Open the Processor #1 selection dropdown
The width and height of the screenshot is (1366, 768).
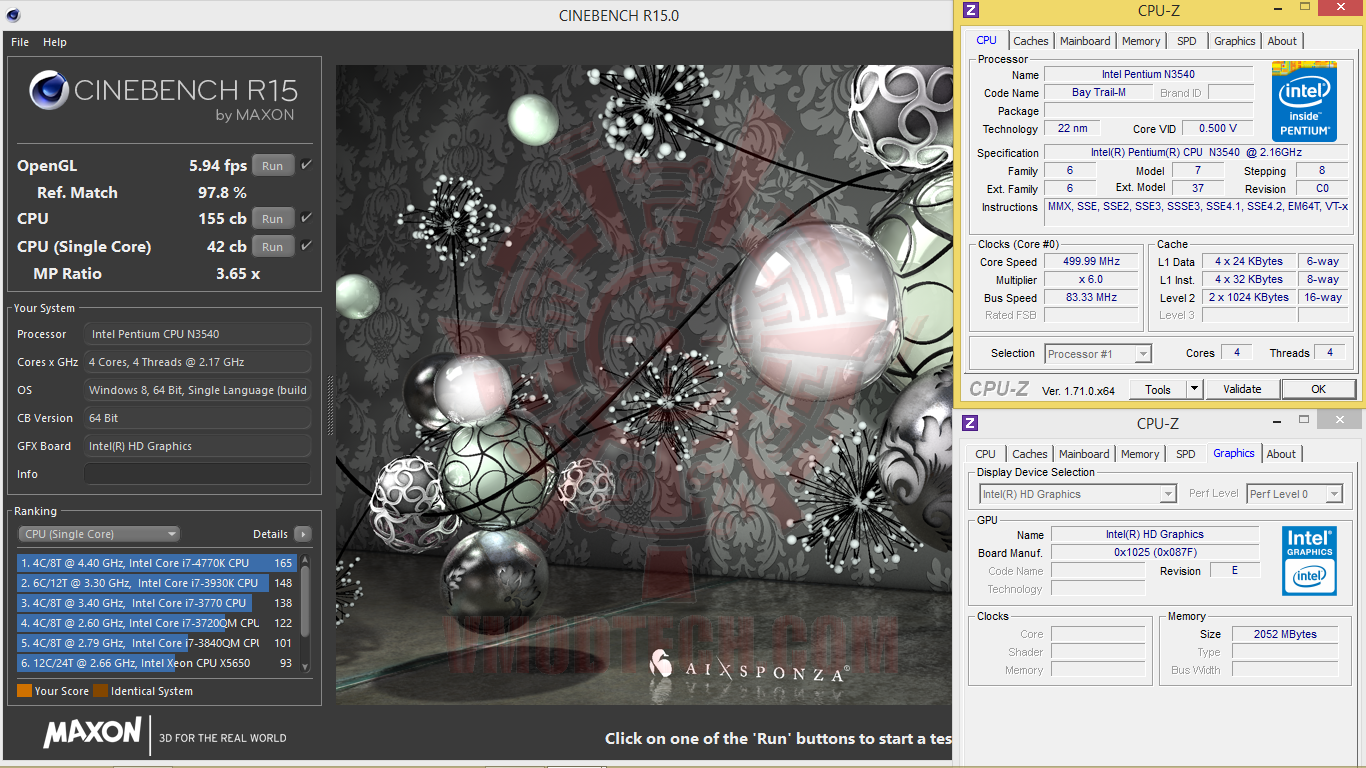1098,354
